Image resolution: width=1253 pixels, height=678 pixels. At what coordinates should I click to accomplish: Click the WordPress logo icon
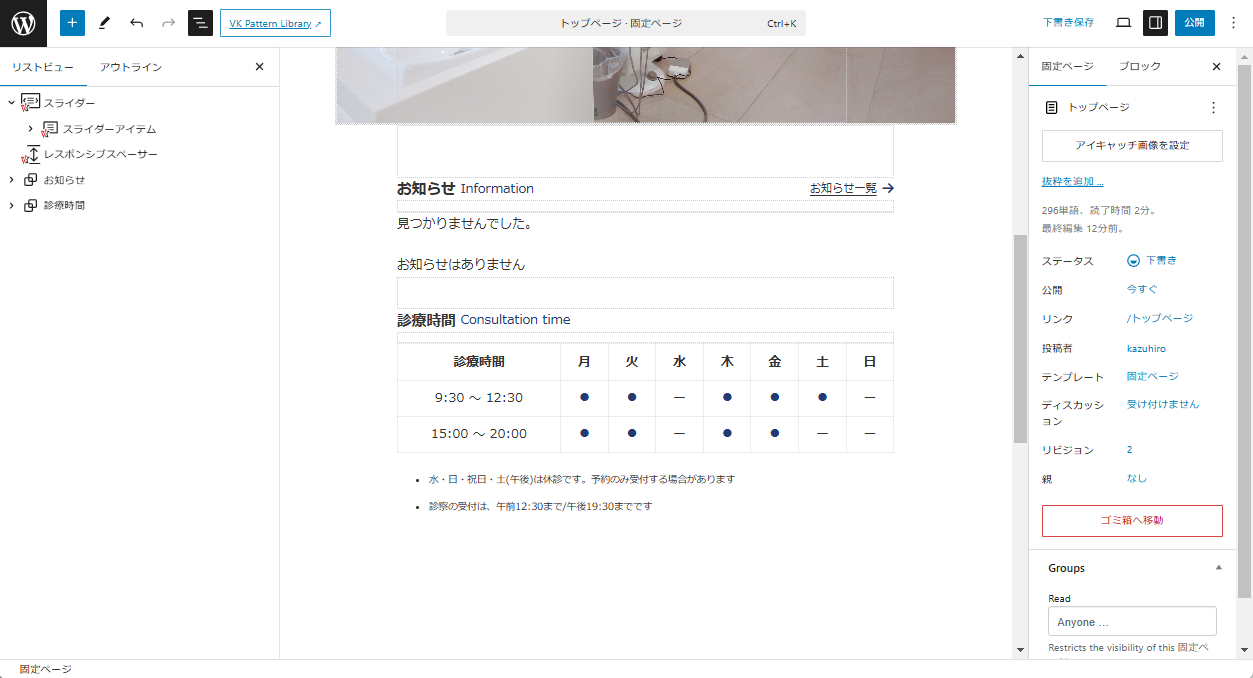click(x=23, y=23)
